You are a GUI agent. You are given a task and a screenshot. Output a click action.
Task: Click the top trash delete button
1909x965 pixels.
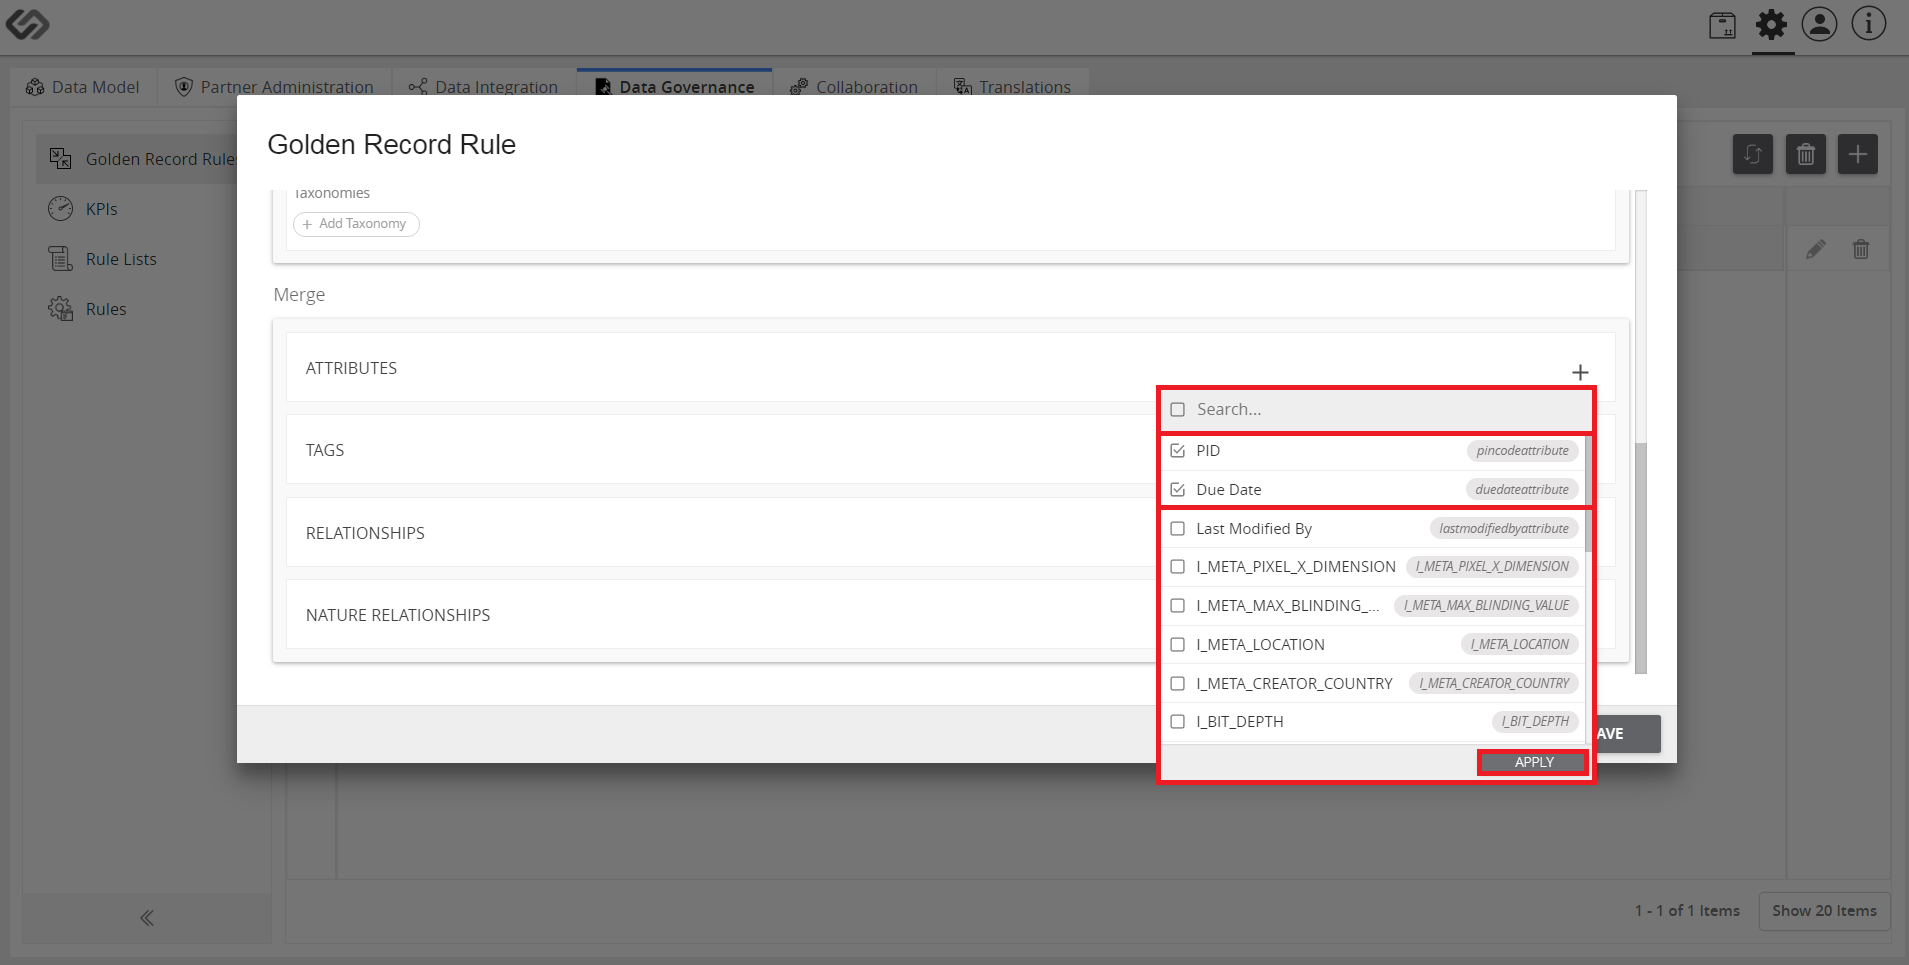1805,154
